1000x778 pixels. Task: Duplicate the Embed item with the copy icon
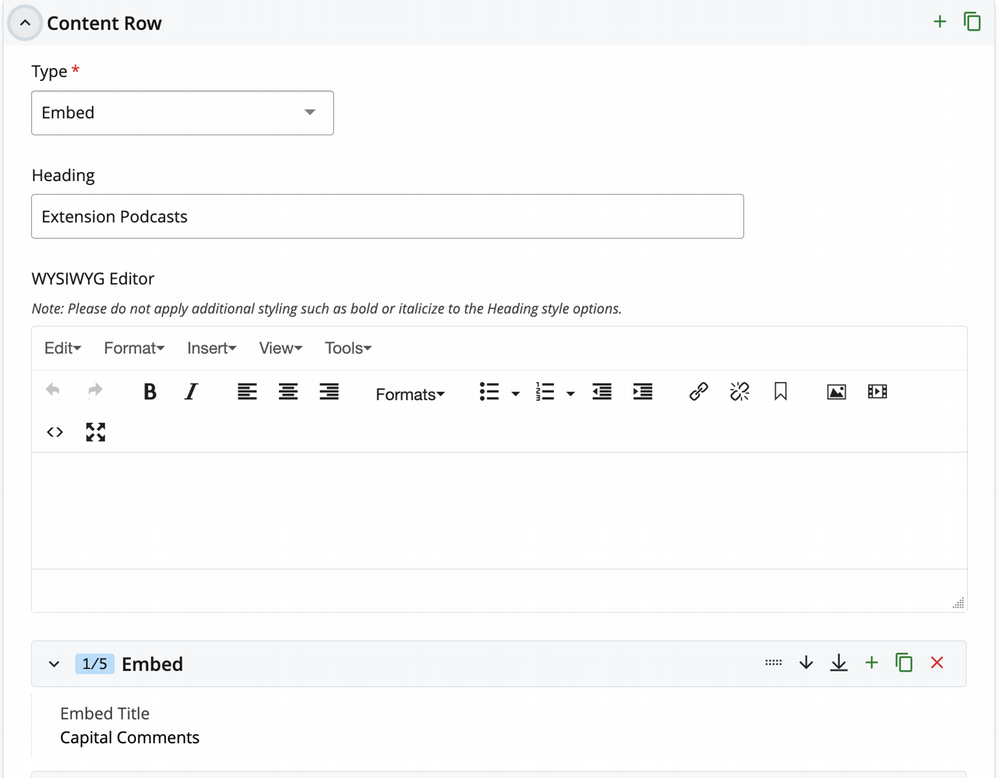point(904,662)
